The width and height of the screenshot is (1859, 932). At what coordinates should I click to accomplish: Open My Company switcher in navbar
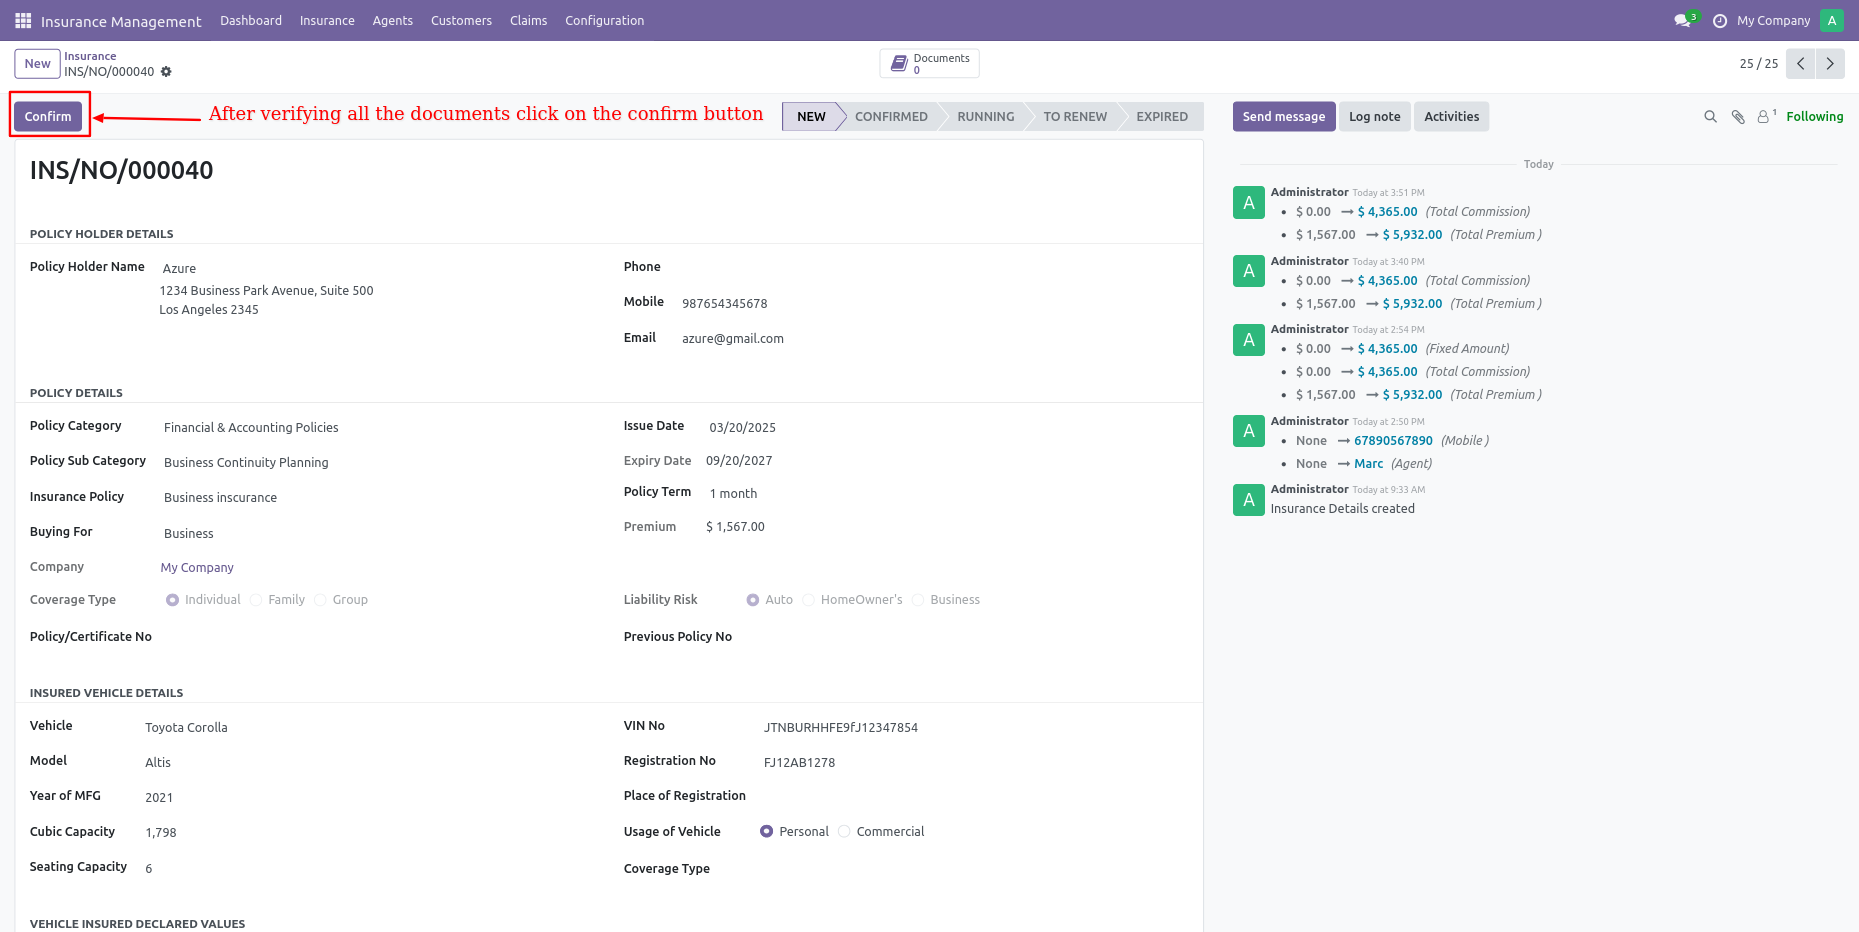(1773, 20)
